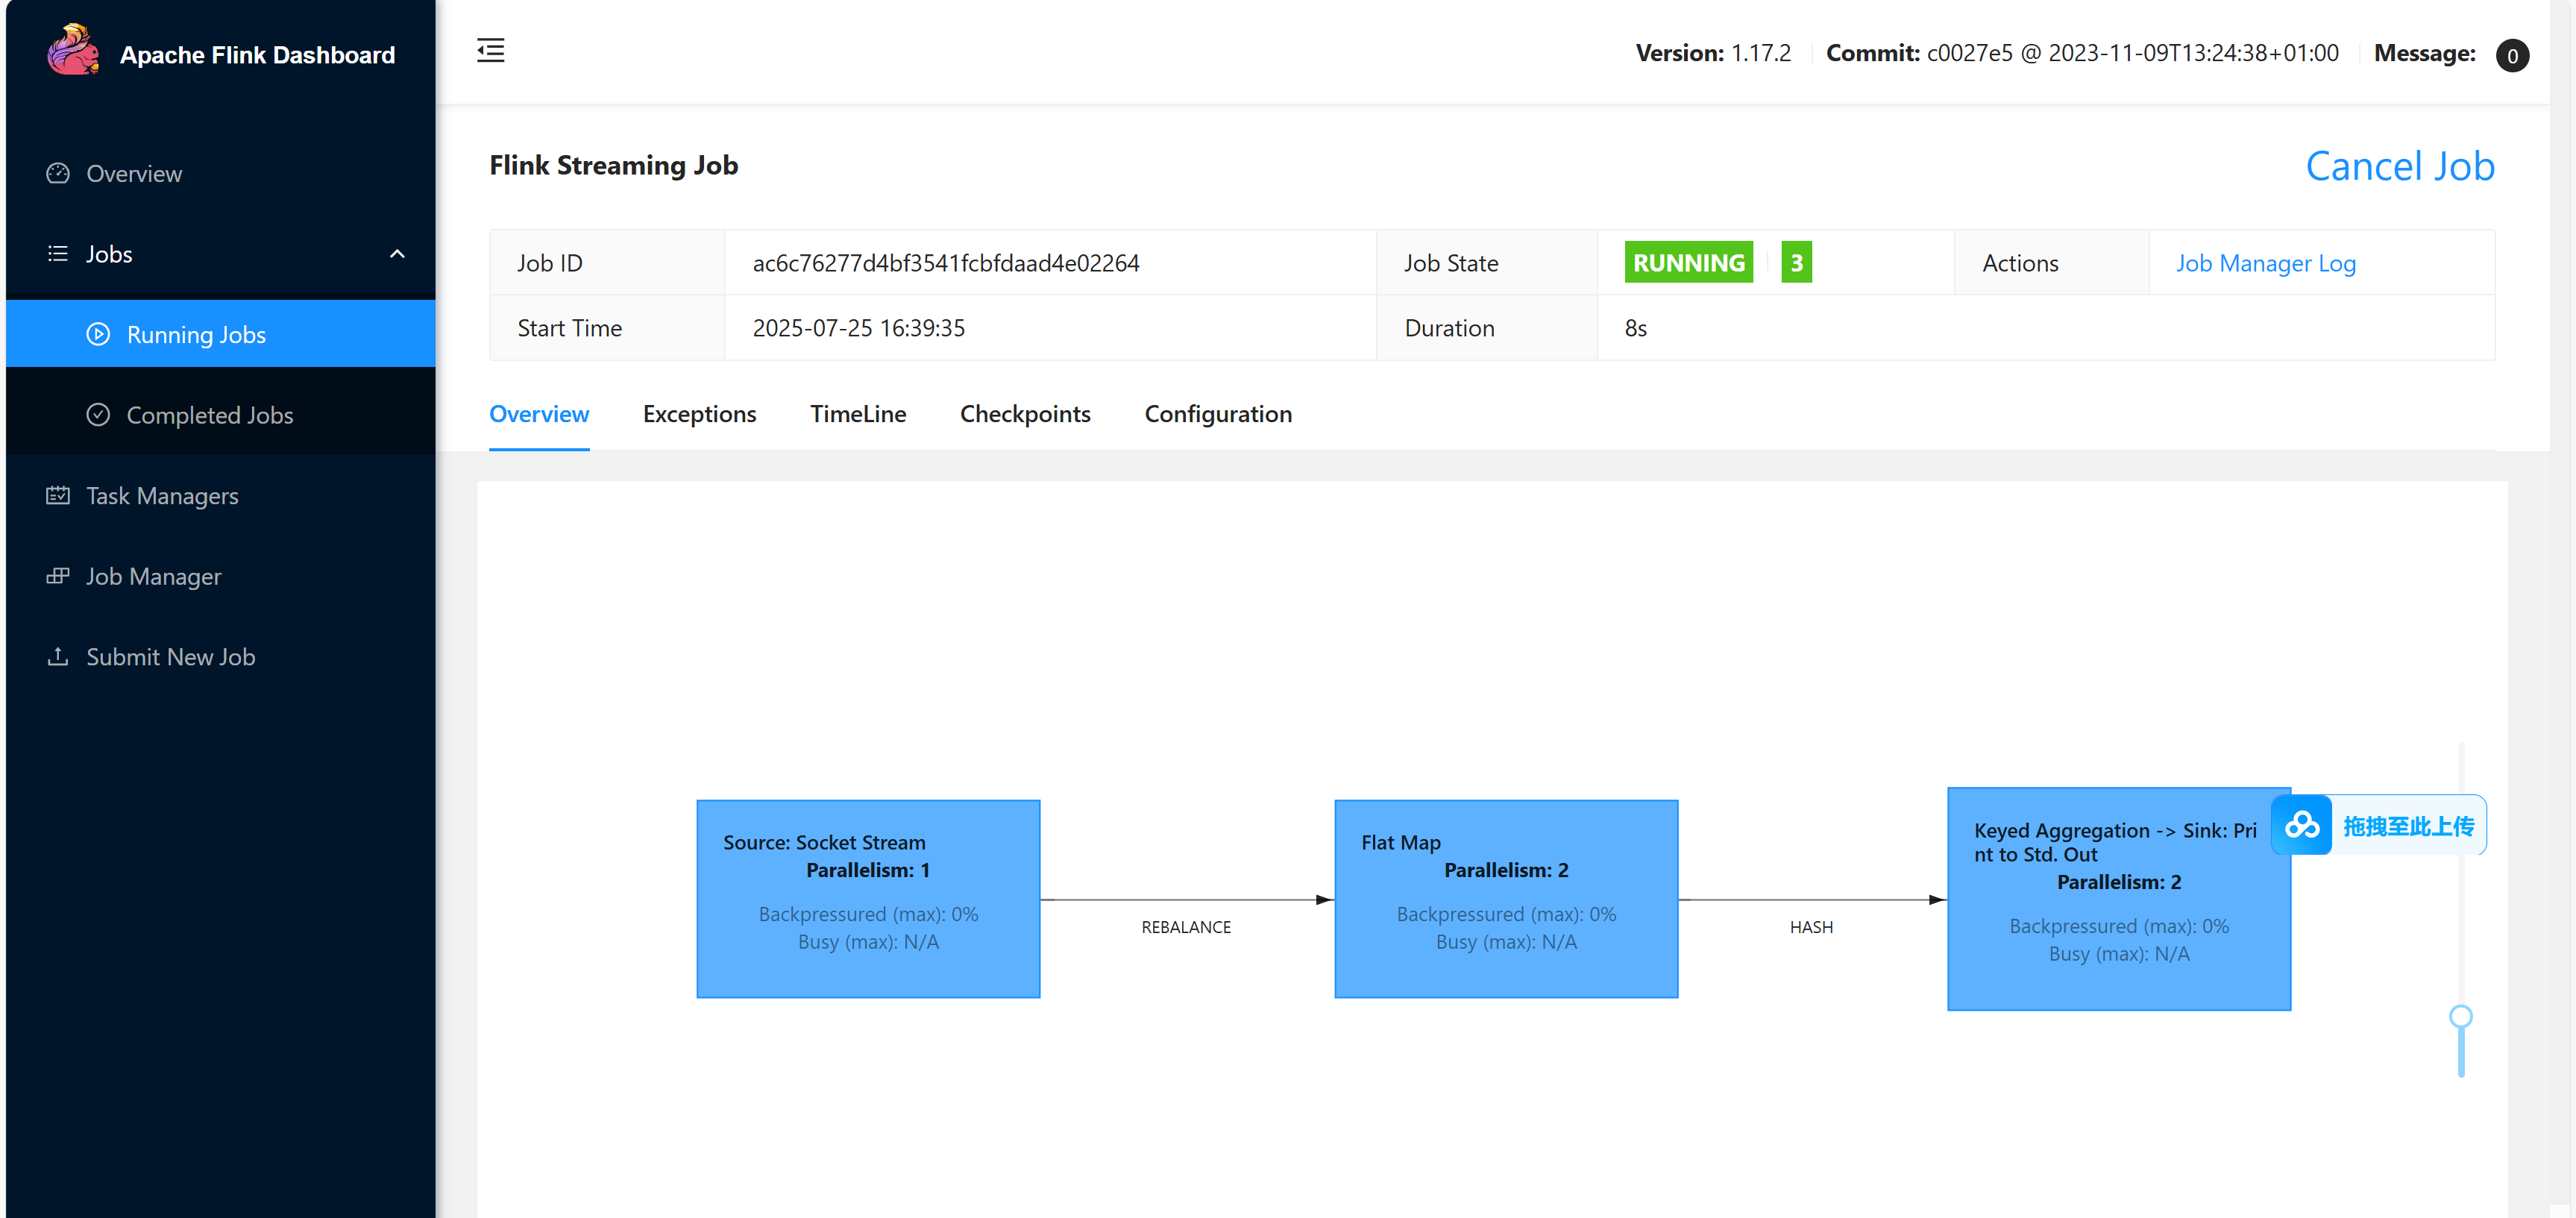Click the Job Manager build icon
This screenshot has width=2576, height=1218.
coord(58,576)
